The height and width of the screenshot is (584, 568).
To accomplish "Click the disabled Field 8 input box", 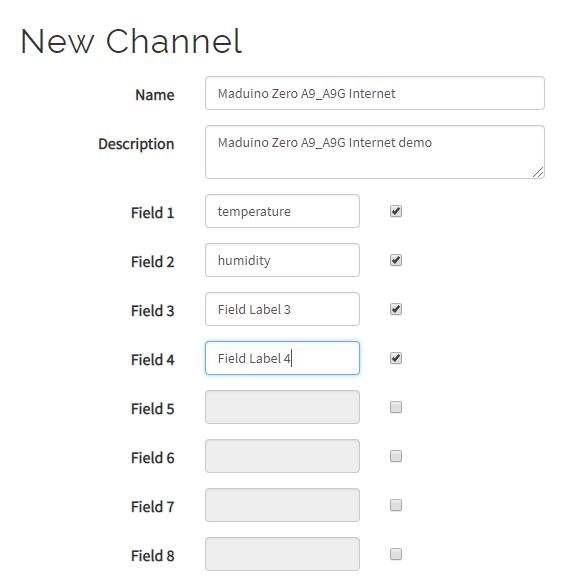I will pos(282,554).
